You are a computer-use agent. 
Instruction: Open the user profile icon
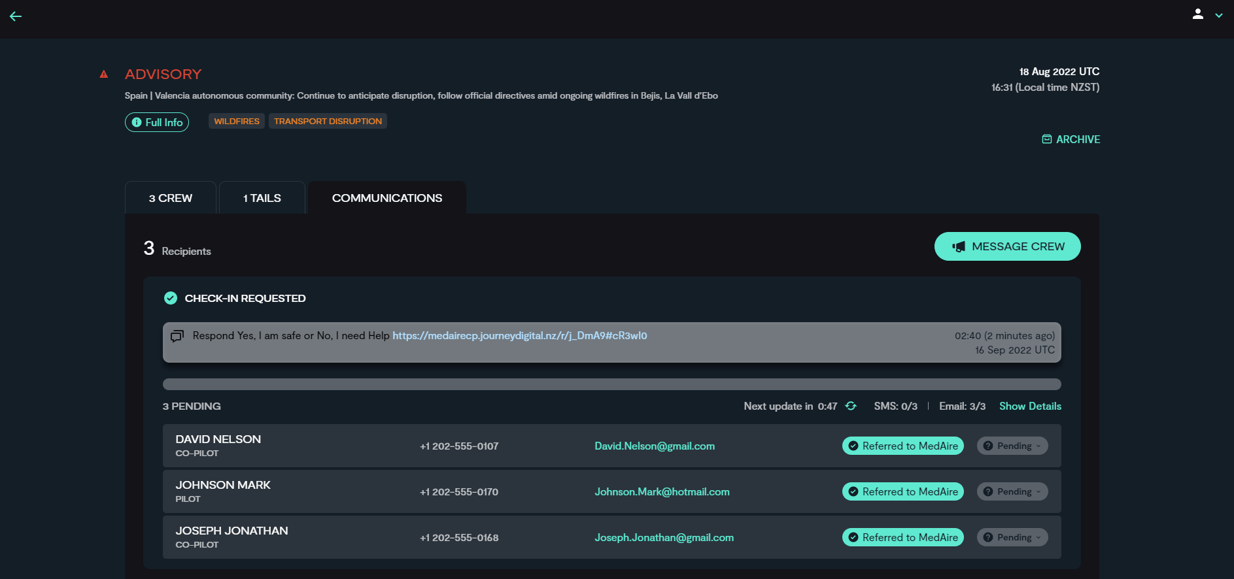(x=1197, y=14)
